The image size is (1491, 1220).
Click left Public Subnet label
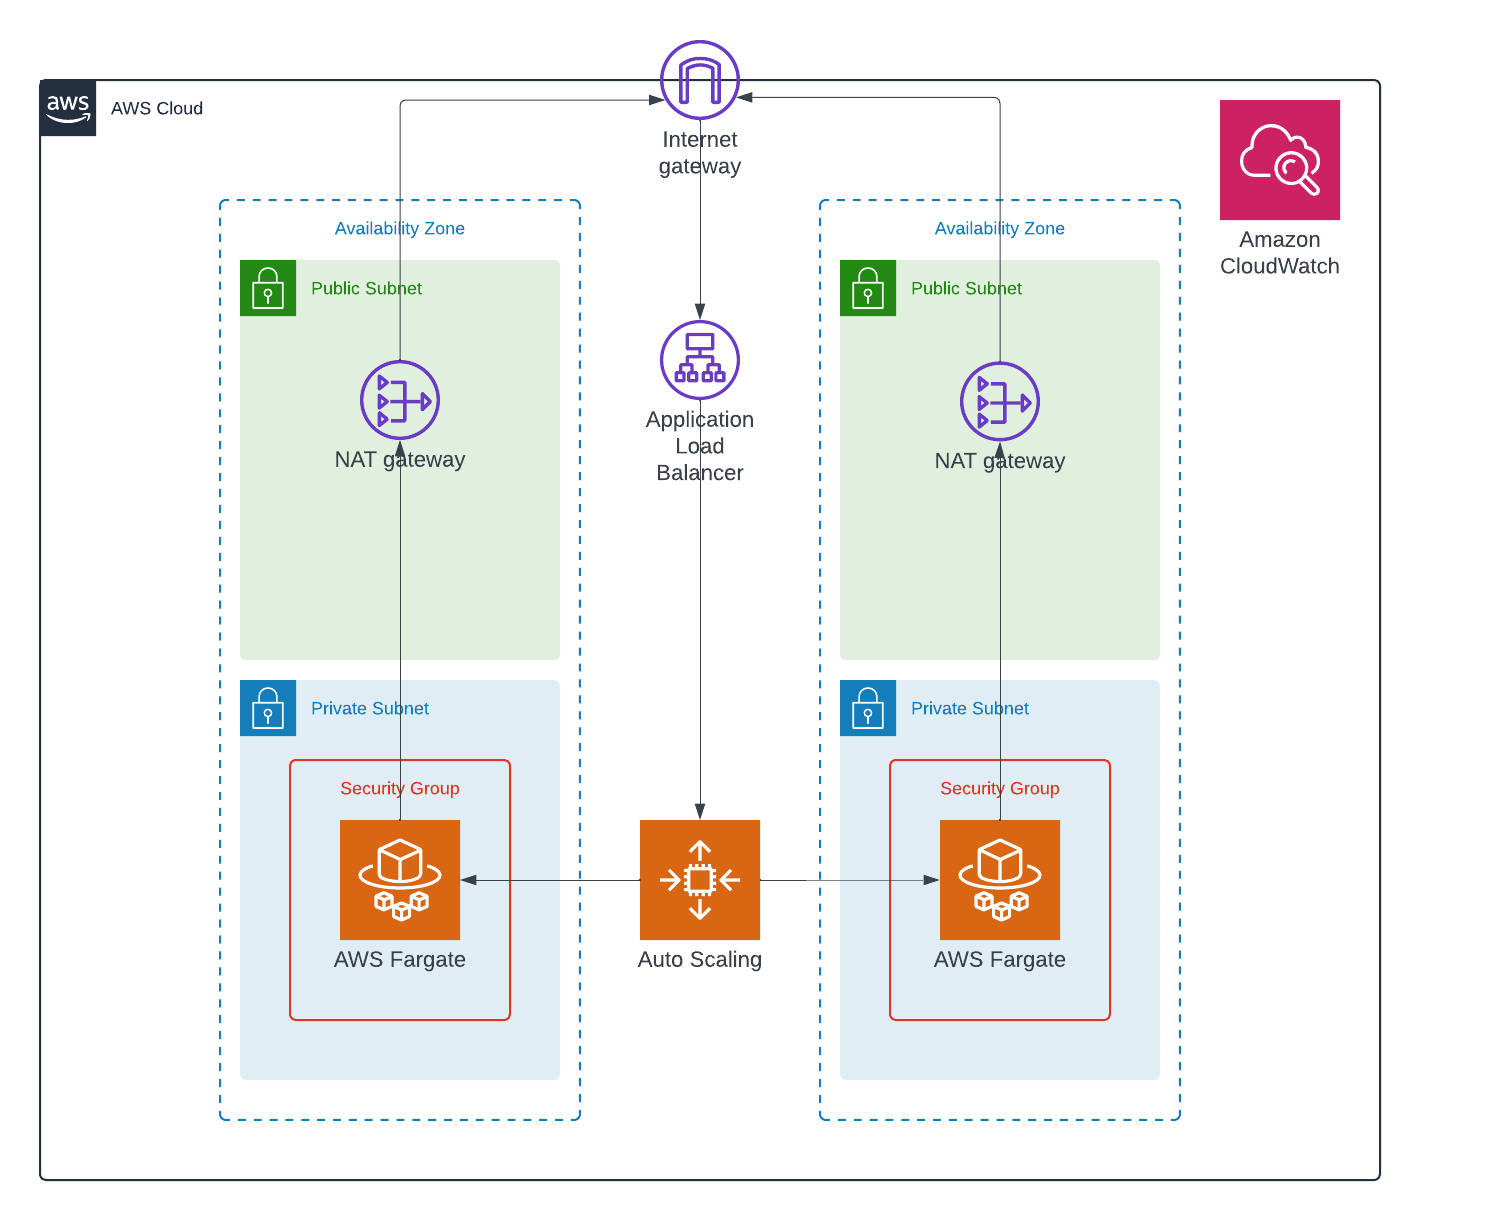[x=366, y=288]
